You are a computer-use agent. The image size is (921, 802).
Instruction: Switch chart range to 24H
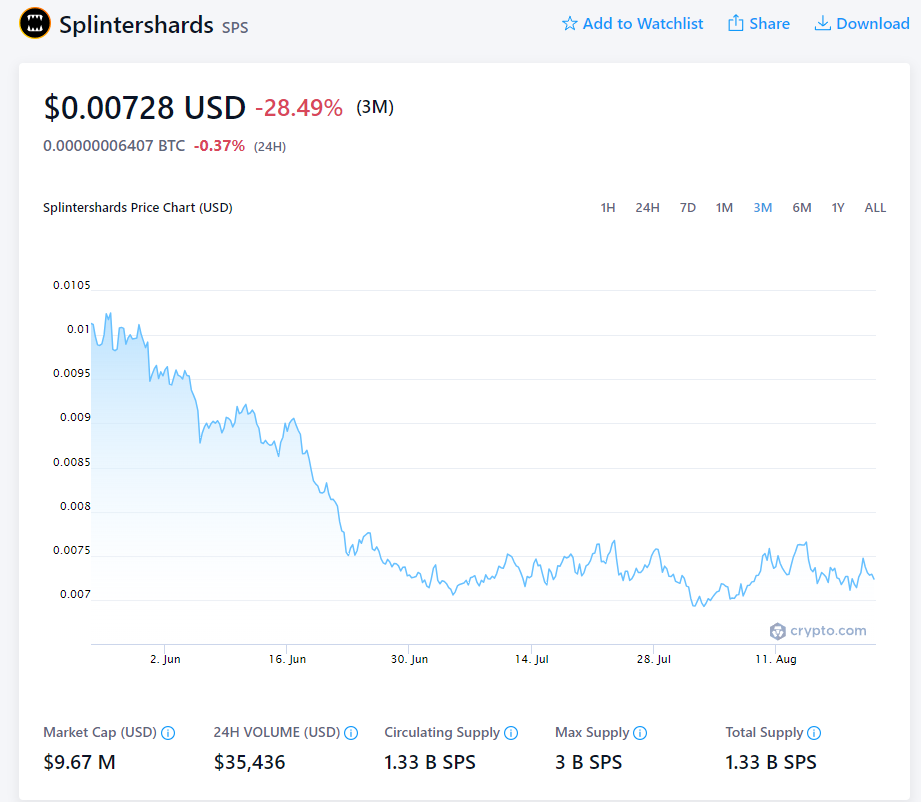(x=647, y=207)
